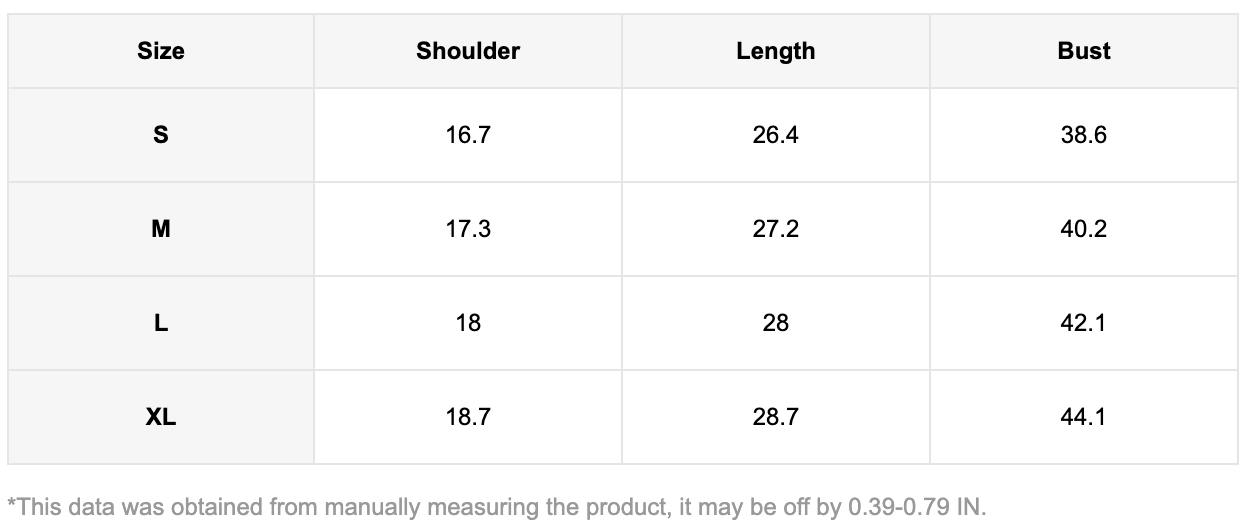Image resolution: width=1252 pixels, height=528 pixels.
Task: Click the Bust column header
Action: (x=1084, y=51)
